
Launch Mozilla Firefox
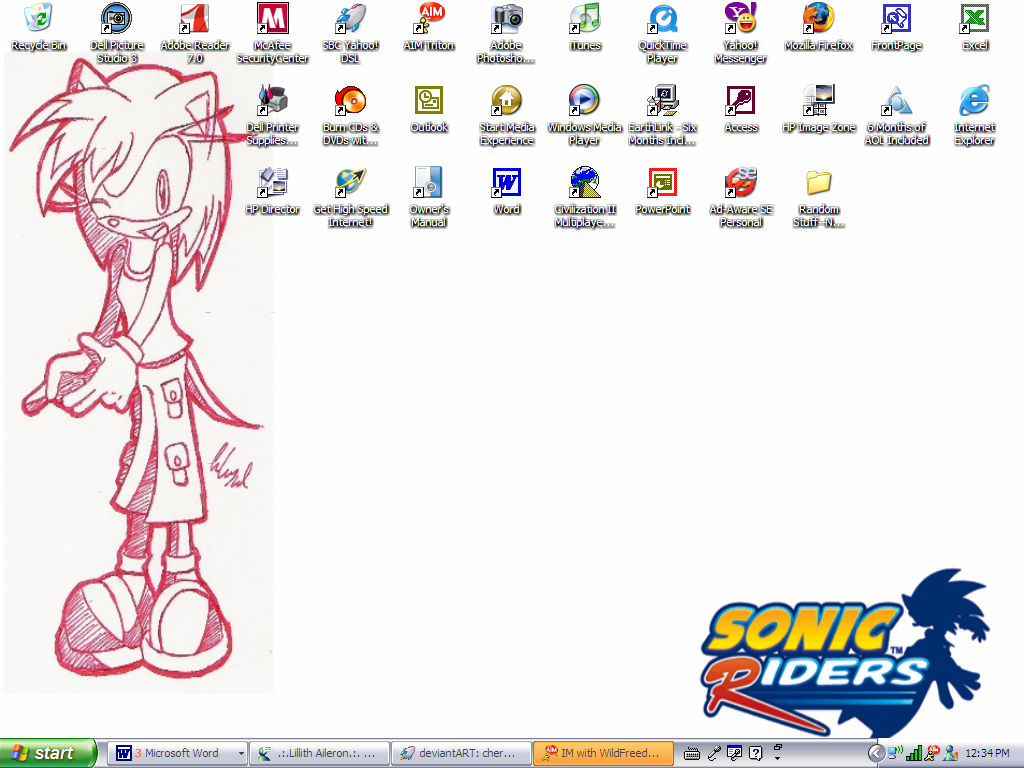pos(818,20)
